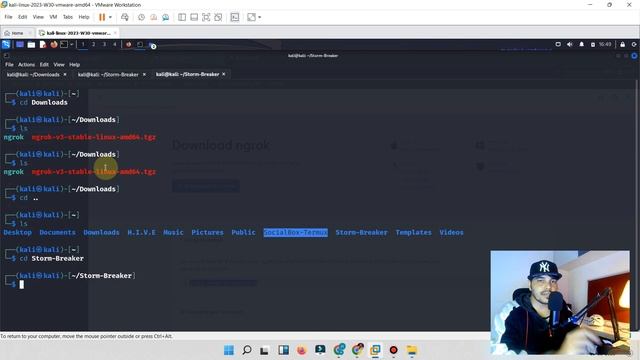Expand the power options dropdown next to pause
This screenshot has height=360, width=640.
(110, 17)
